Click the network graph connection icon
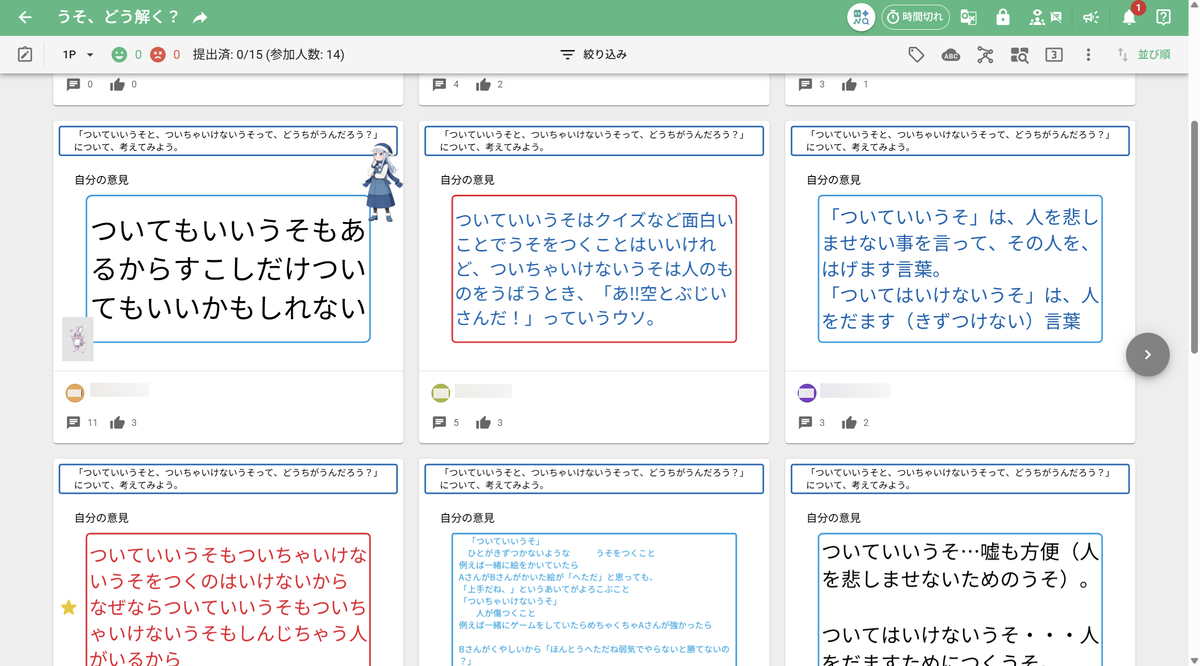Image resolution: width=1200 pixels, height=666 pixels. 985,55
